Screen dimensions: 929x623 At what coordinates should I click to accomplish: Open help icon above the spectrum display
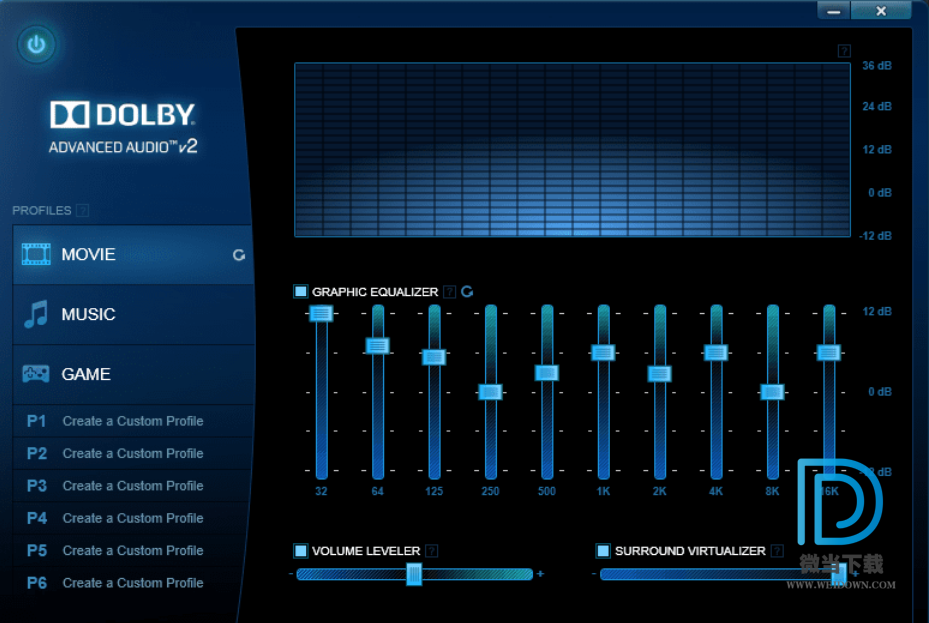point(844,51)
